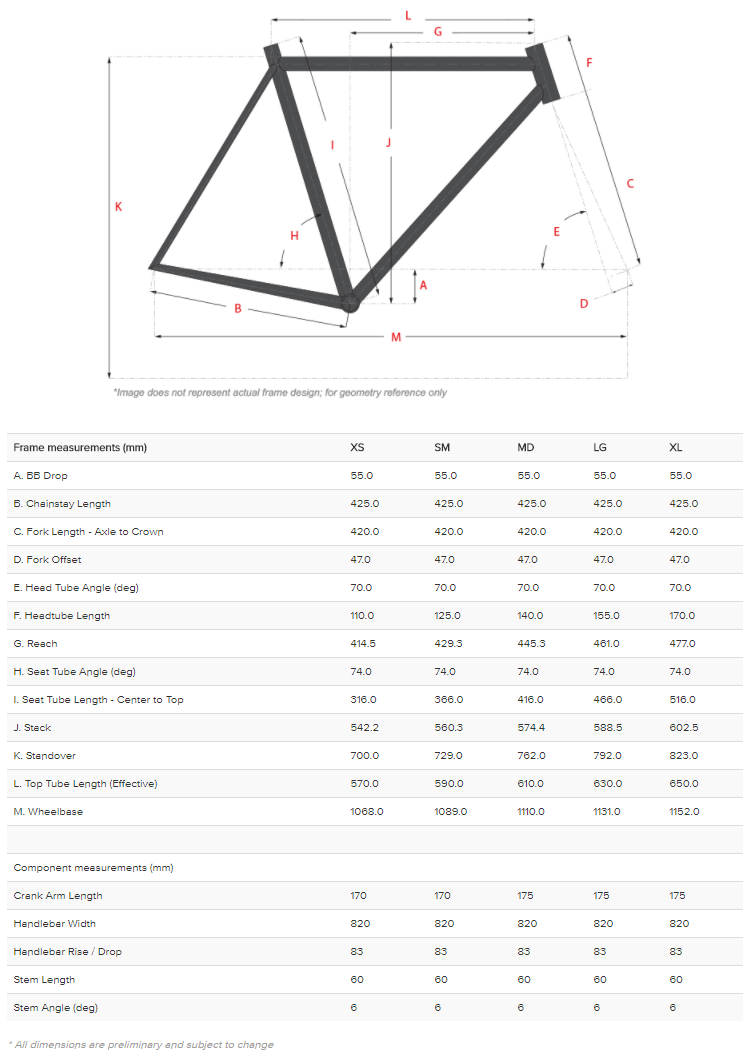Image resolution: width=752 pixels, height=1063 pixels.
Task: Click the XL size column header
Action: pyautogui.click(x=676, y=447)
